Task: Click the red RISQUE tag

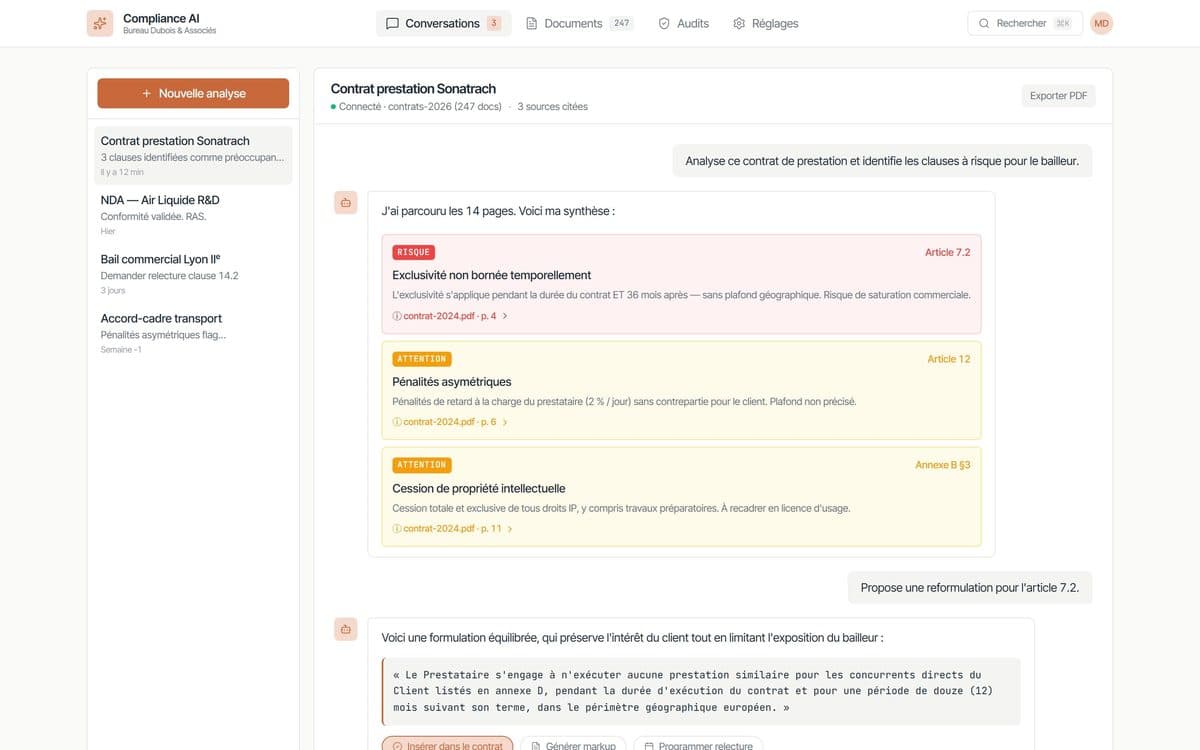Action: 413,252
